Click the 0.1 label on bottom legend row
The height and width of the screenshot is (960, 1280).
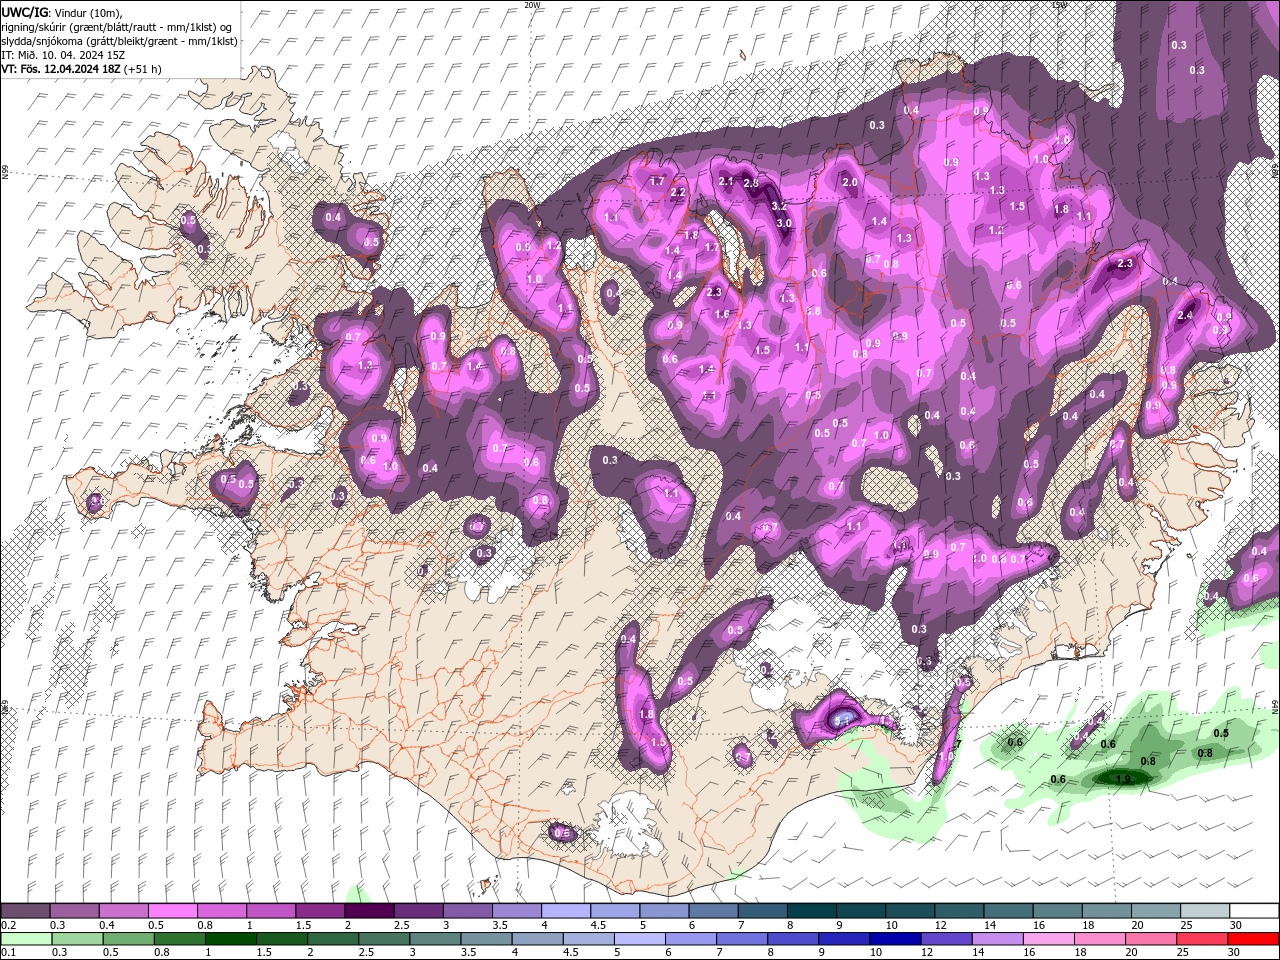point(8,953)
